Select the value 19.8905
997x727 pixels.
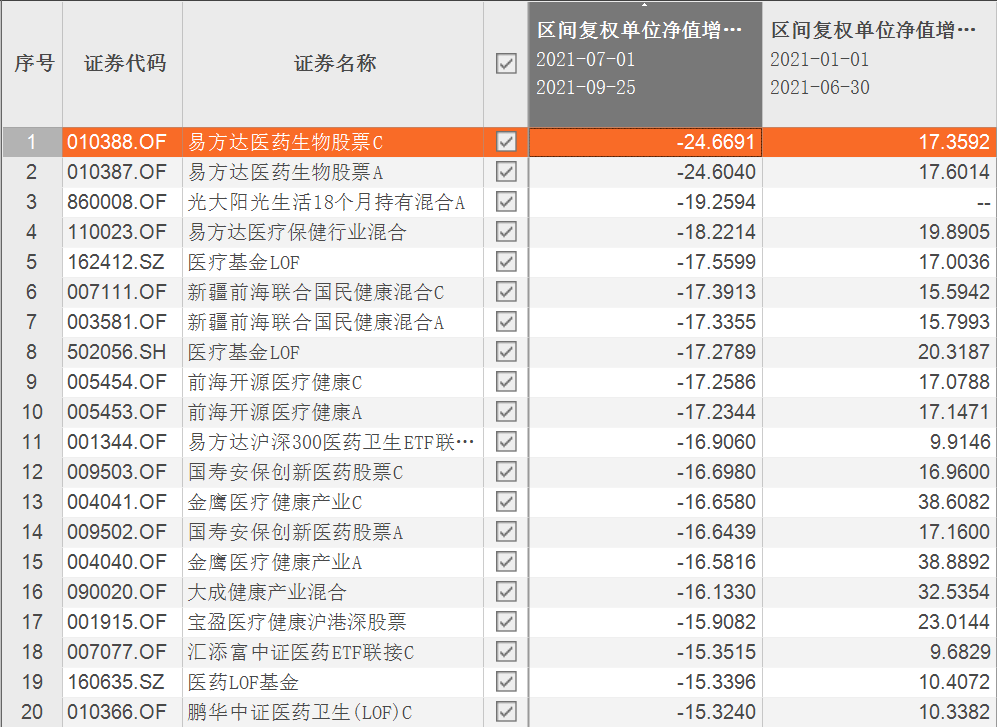[954, 232]
